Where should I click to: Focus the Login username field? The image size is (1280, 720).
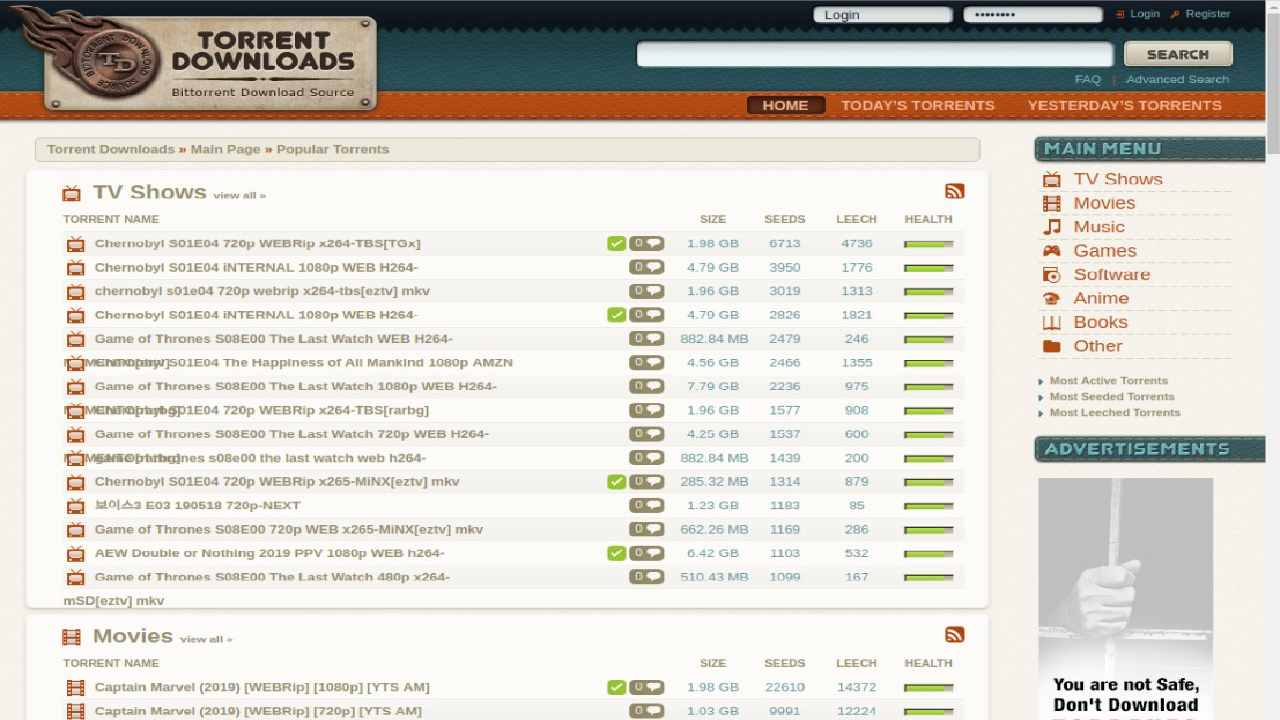click(882, 14)
